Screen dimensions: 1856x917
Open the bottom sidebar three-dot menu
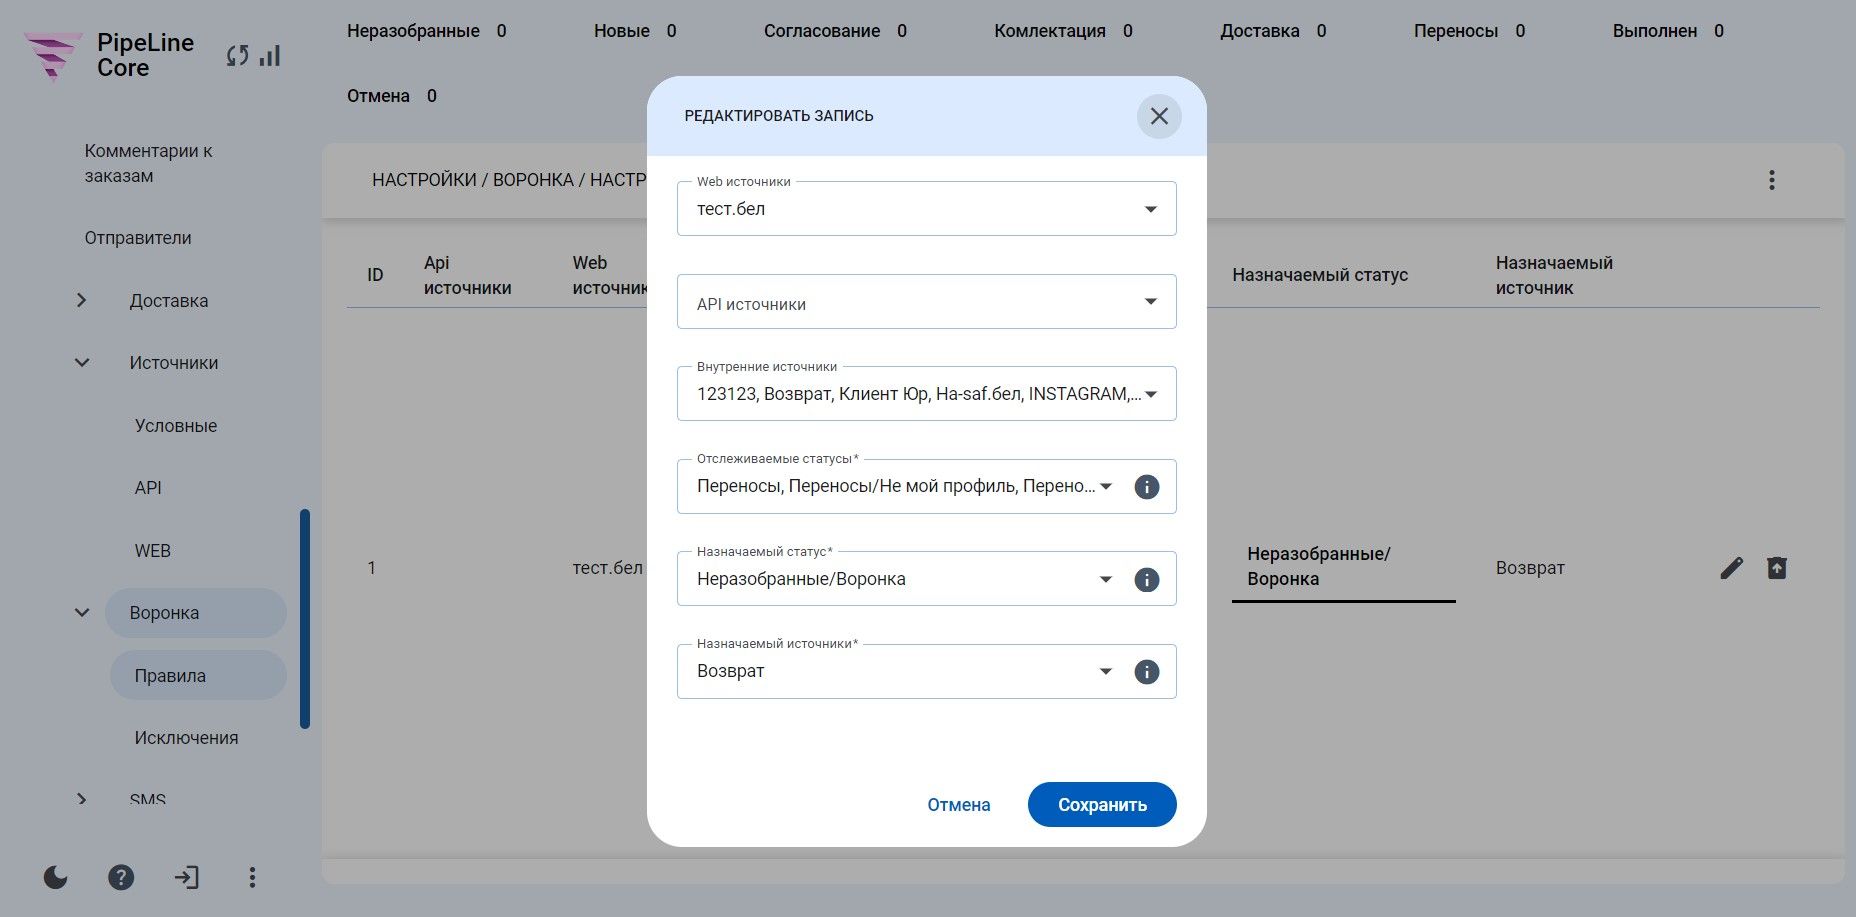tap(252, 877)
